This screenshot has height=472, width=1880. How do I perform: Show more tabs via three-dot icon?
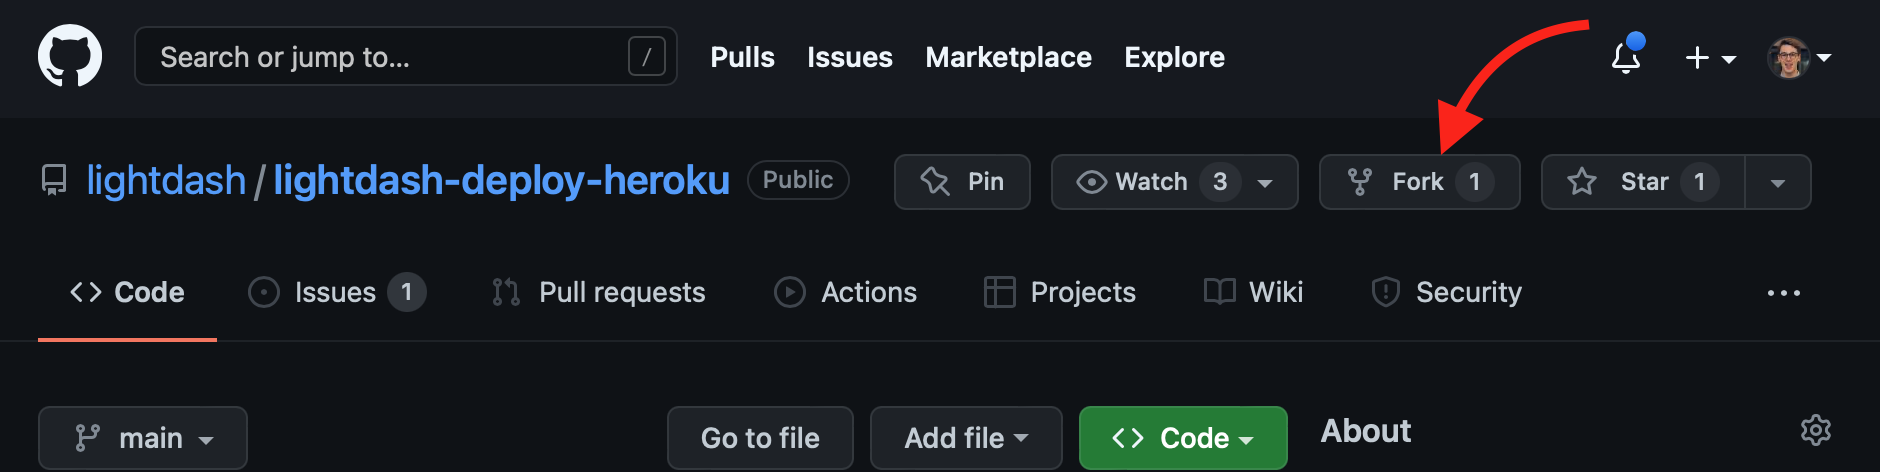(x=1783, y=293)
